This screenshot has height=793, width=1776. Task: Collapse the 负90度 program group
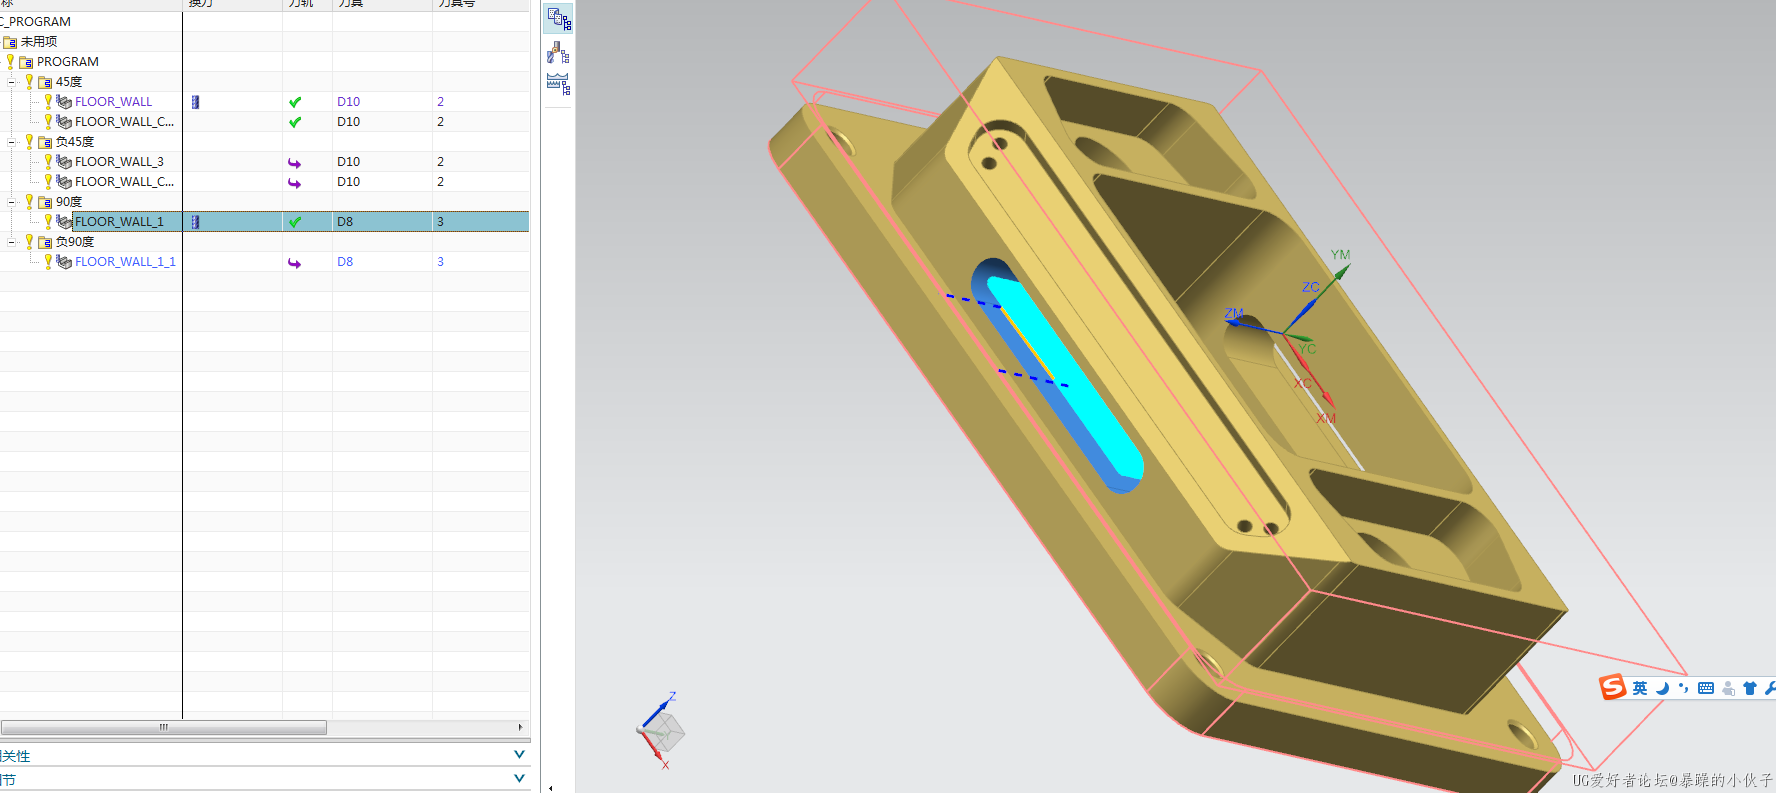[13, 242]
